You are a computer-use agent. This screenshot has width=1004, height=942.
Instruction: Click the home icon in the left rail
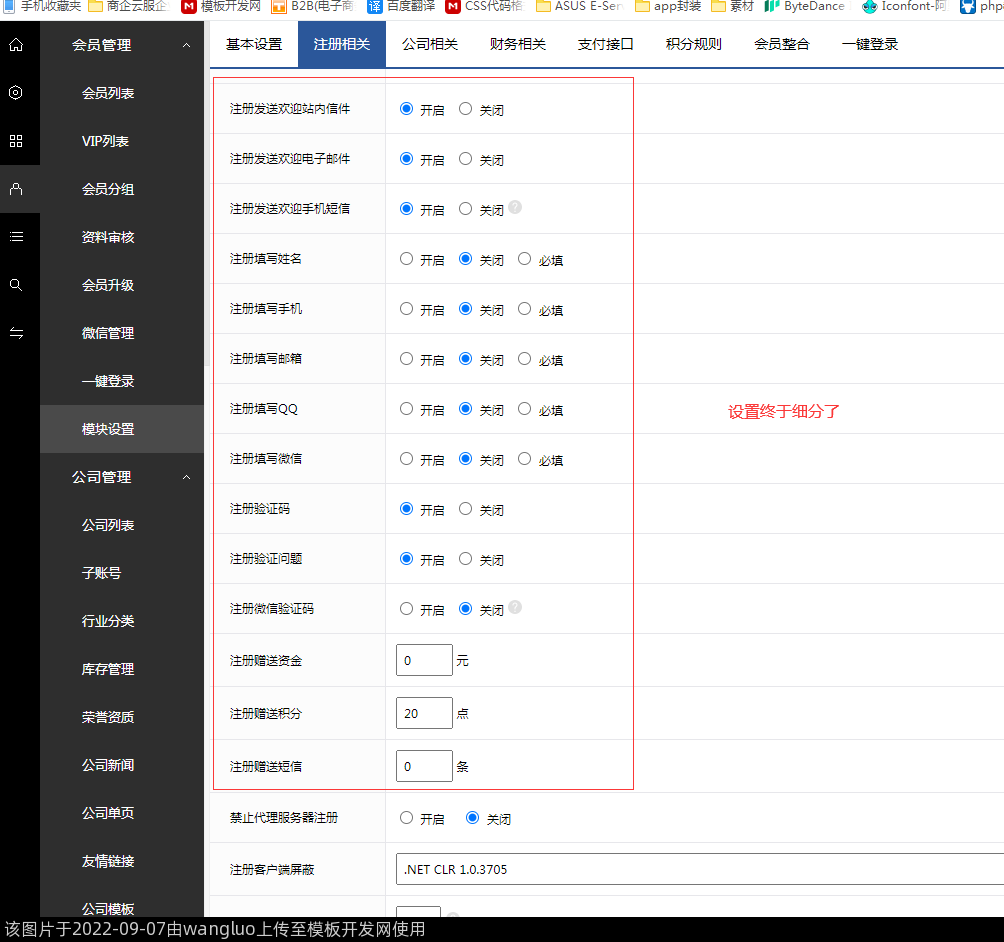point(16,45)
